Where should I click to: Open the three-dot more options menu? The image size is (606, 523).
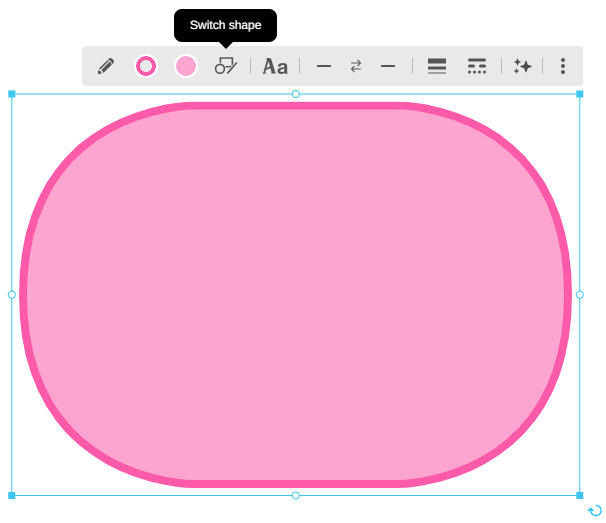(563, 66)
